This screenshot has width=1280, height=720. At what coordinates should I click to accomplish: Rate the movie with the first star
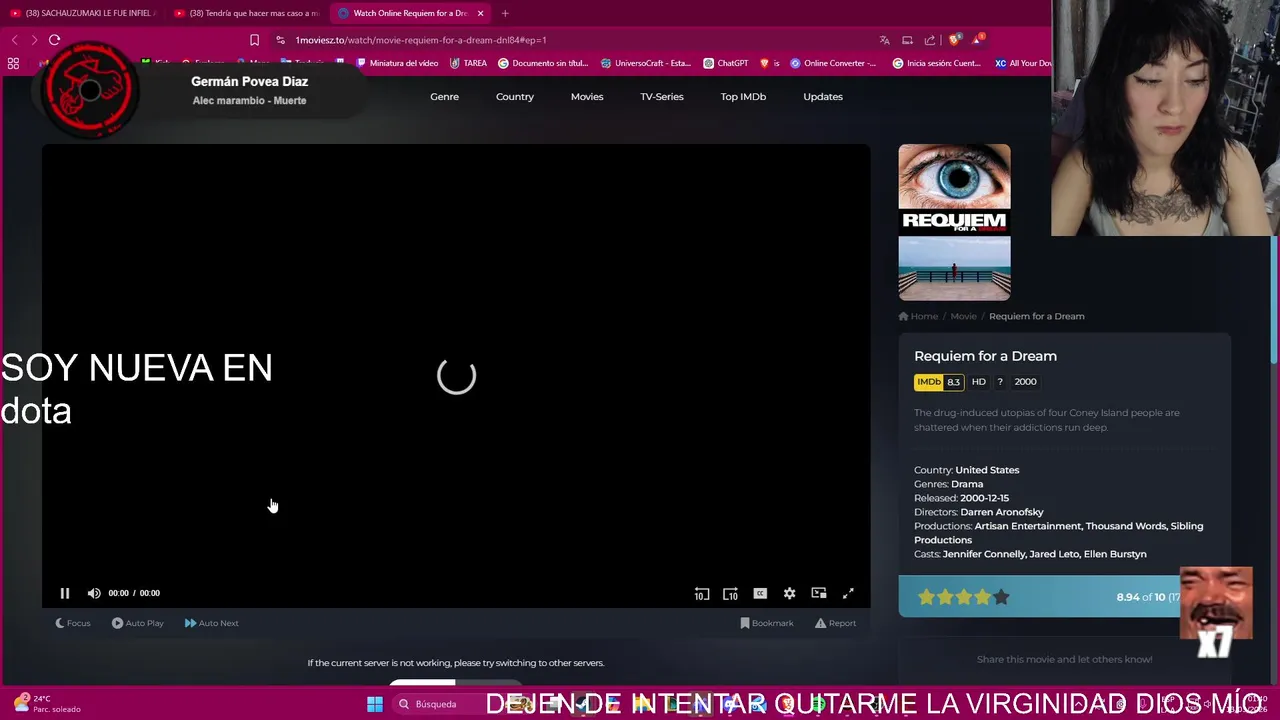(x=926, y=597)
